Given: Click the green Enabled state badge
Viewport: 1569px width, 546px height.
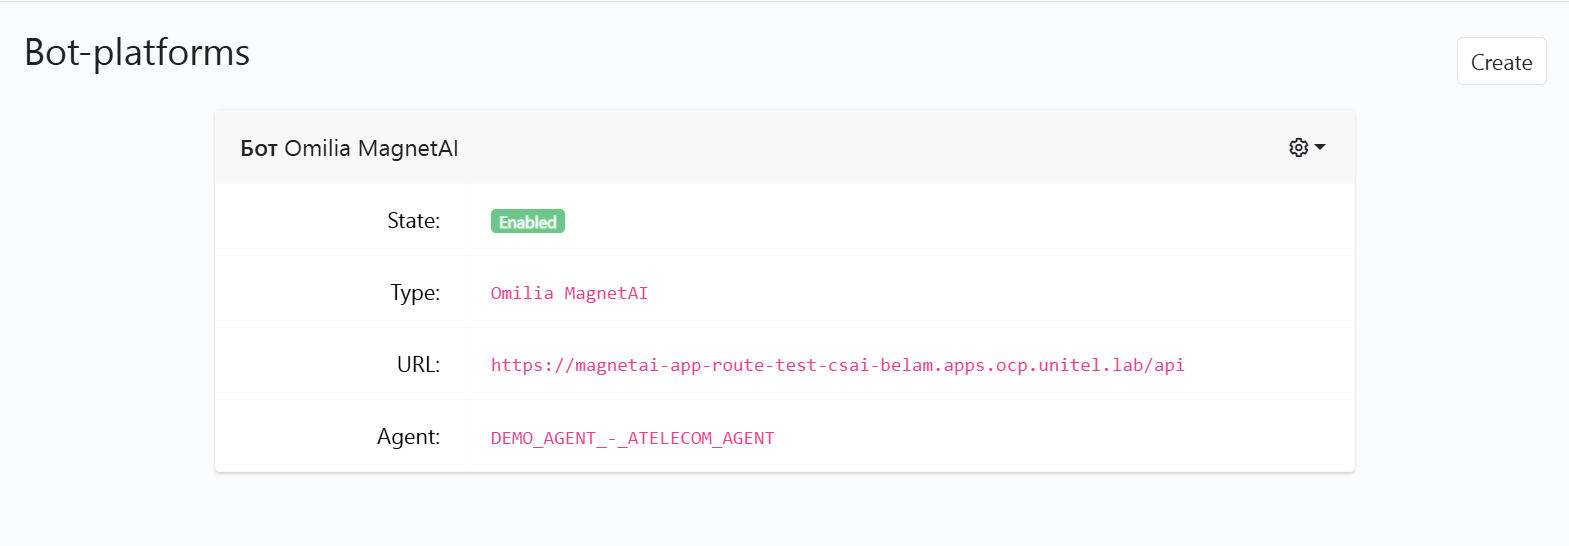Looking at the screenshot, I should click(528, 221).
